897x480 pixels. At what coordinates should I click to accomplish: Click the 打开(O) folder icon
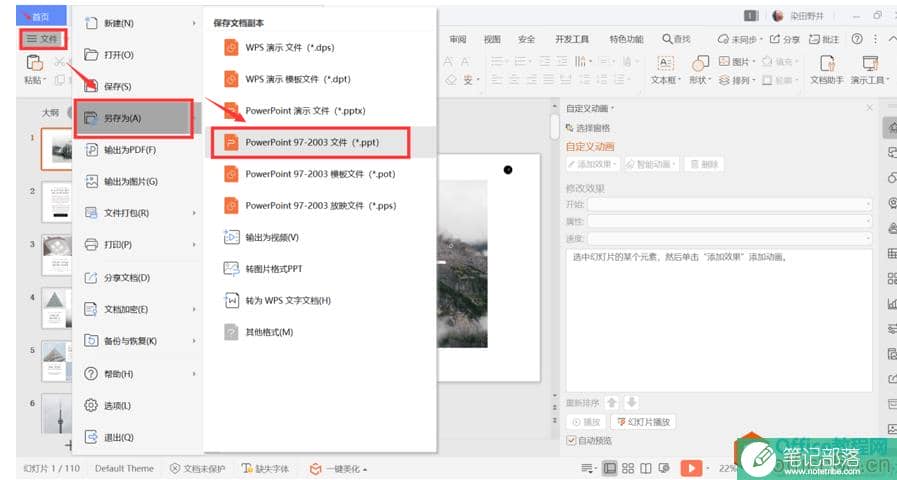click(91, 54)
